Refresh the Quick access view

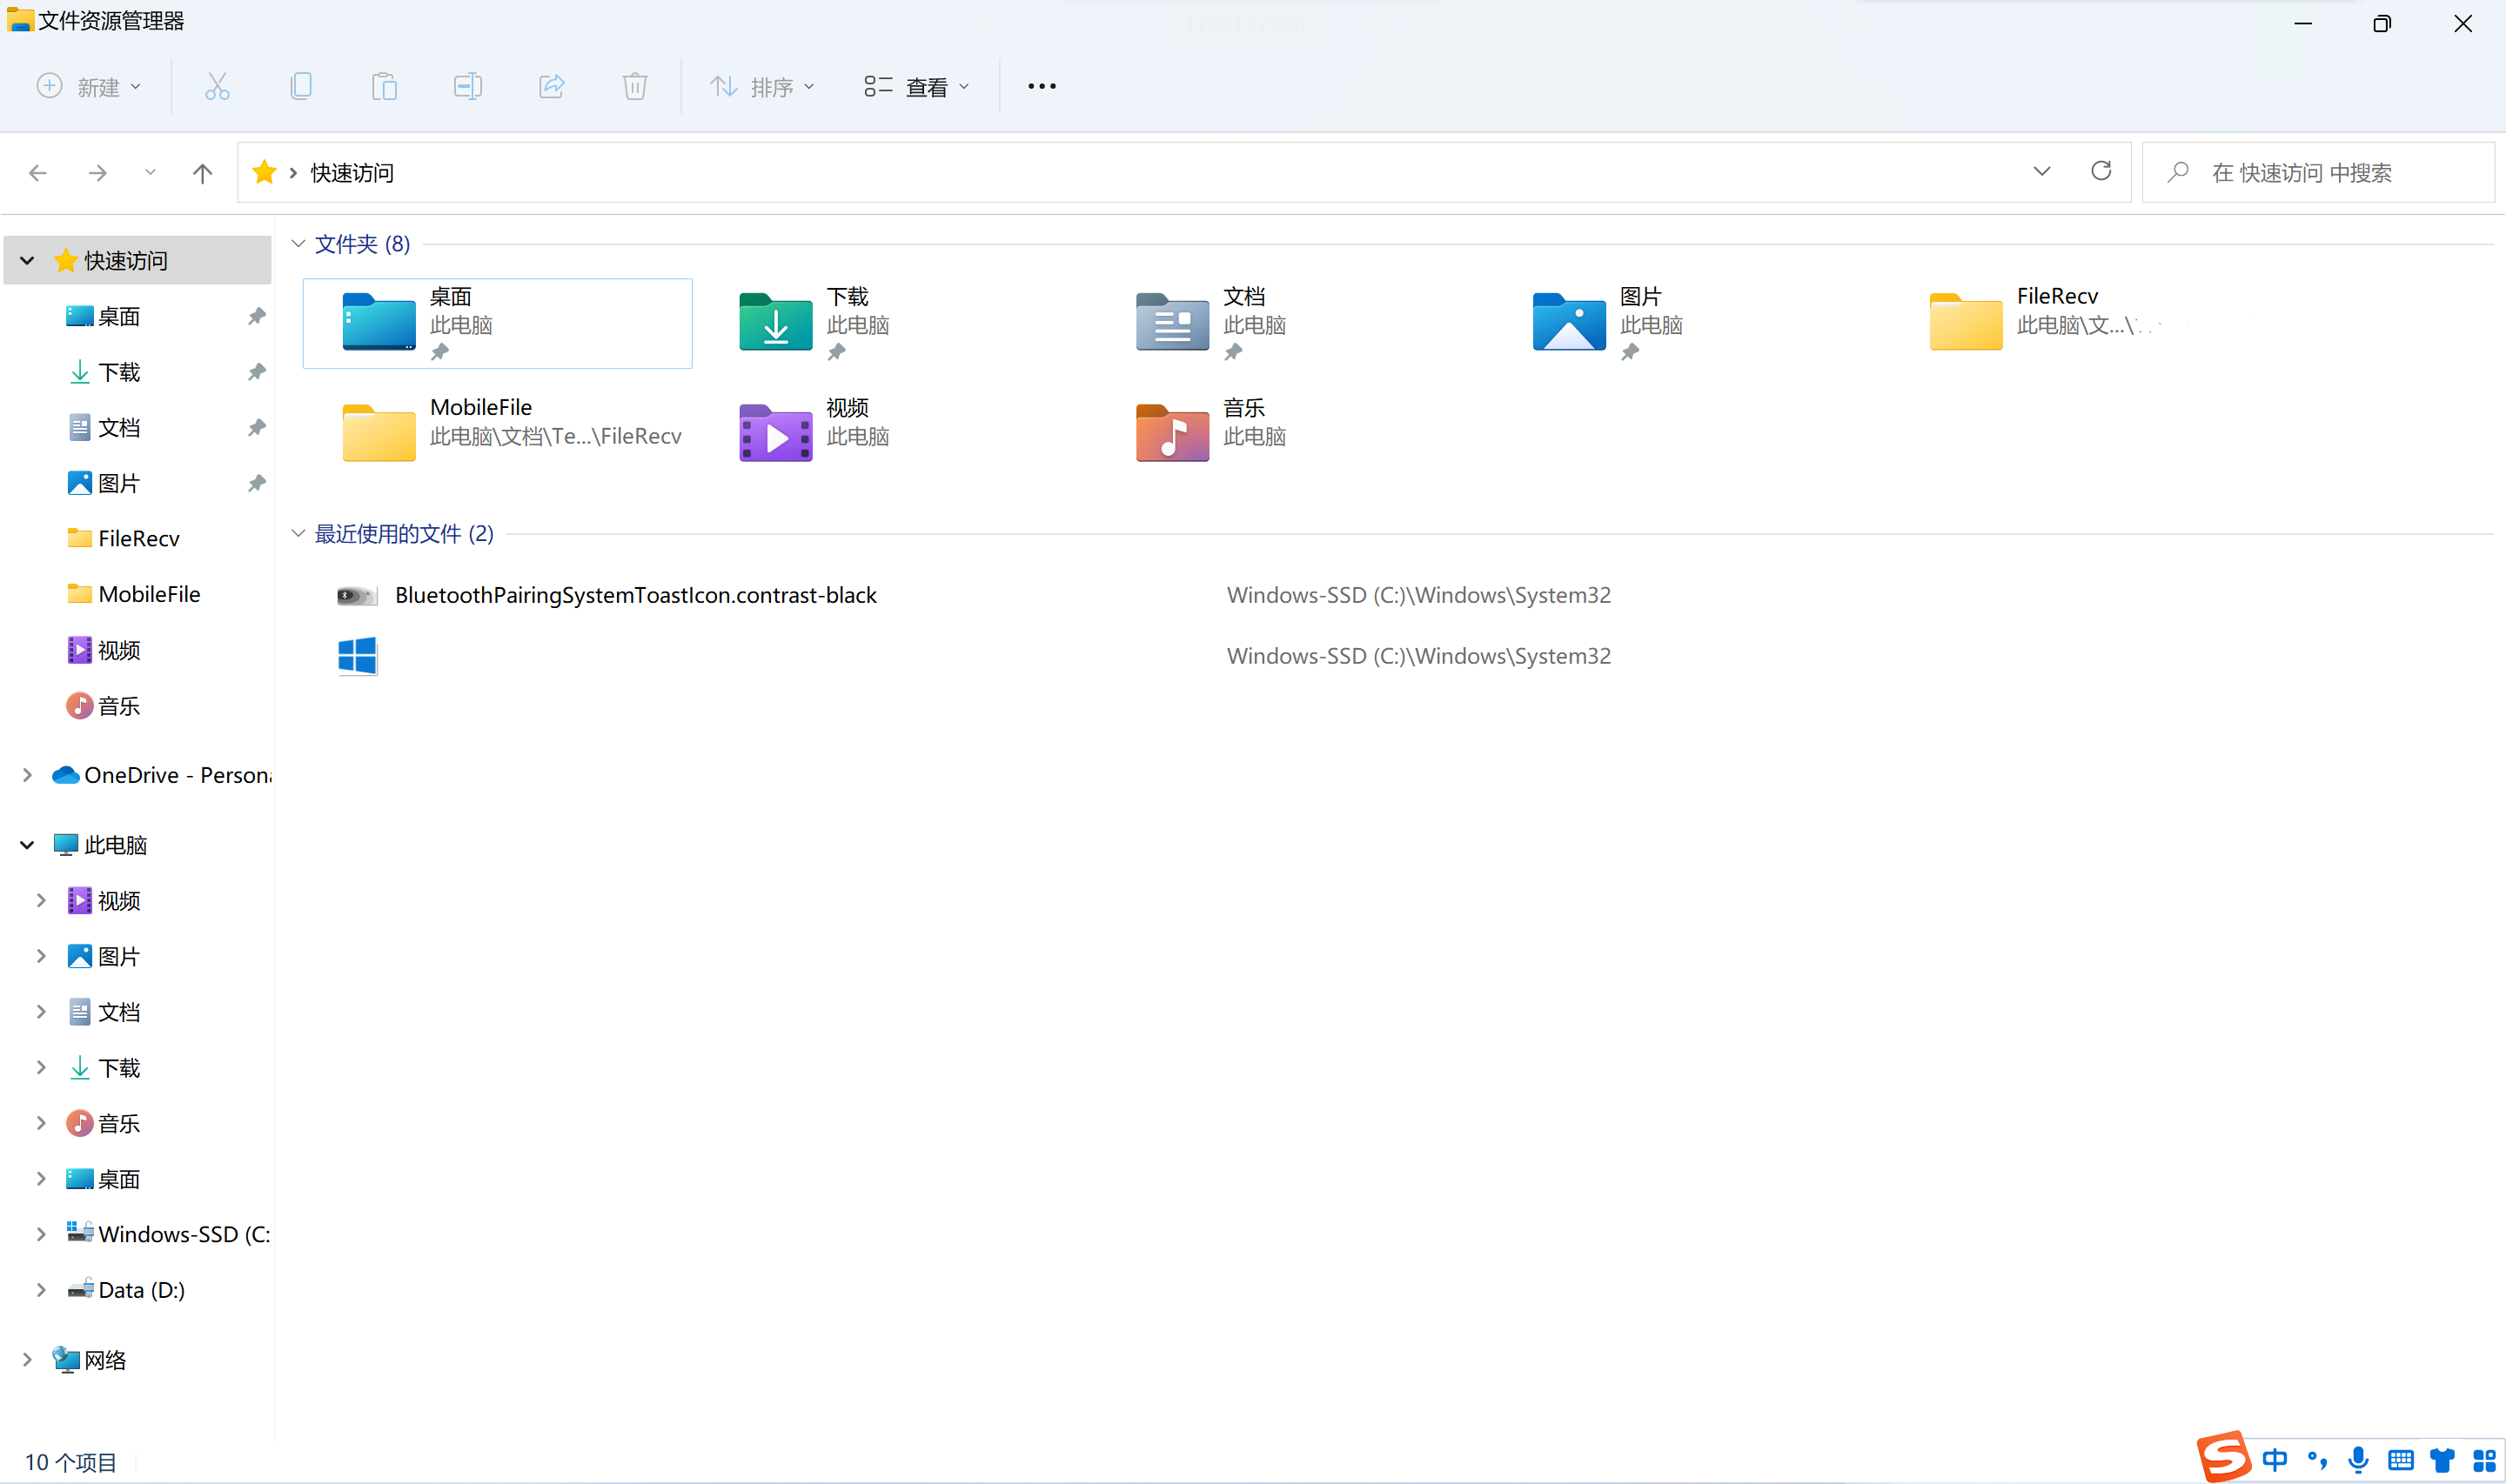2100,171
